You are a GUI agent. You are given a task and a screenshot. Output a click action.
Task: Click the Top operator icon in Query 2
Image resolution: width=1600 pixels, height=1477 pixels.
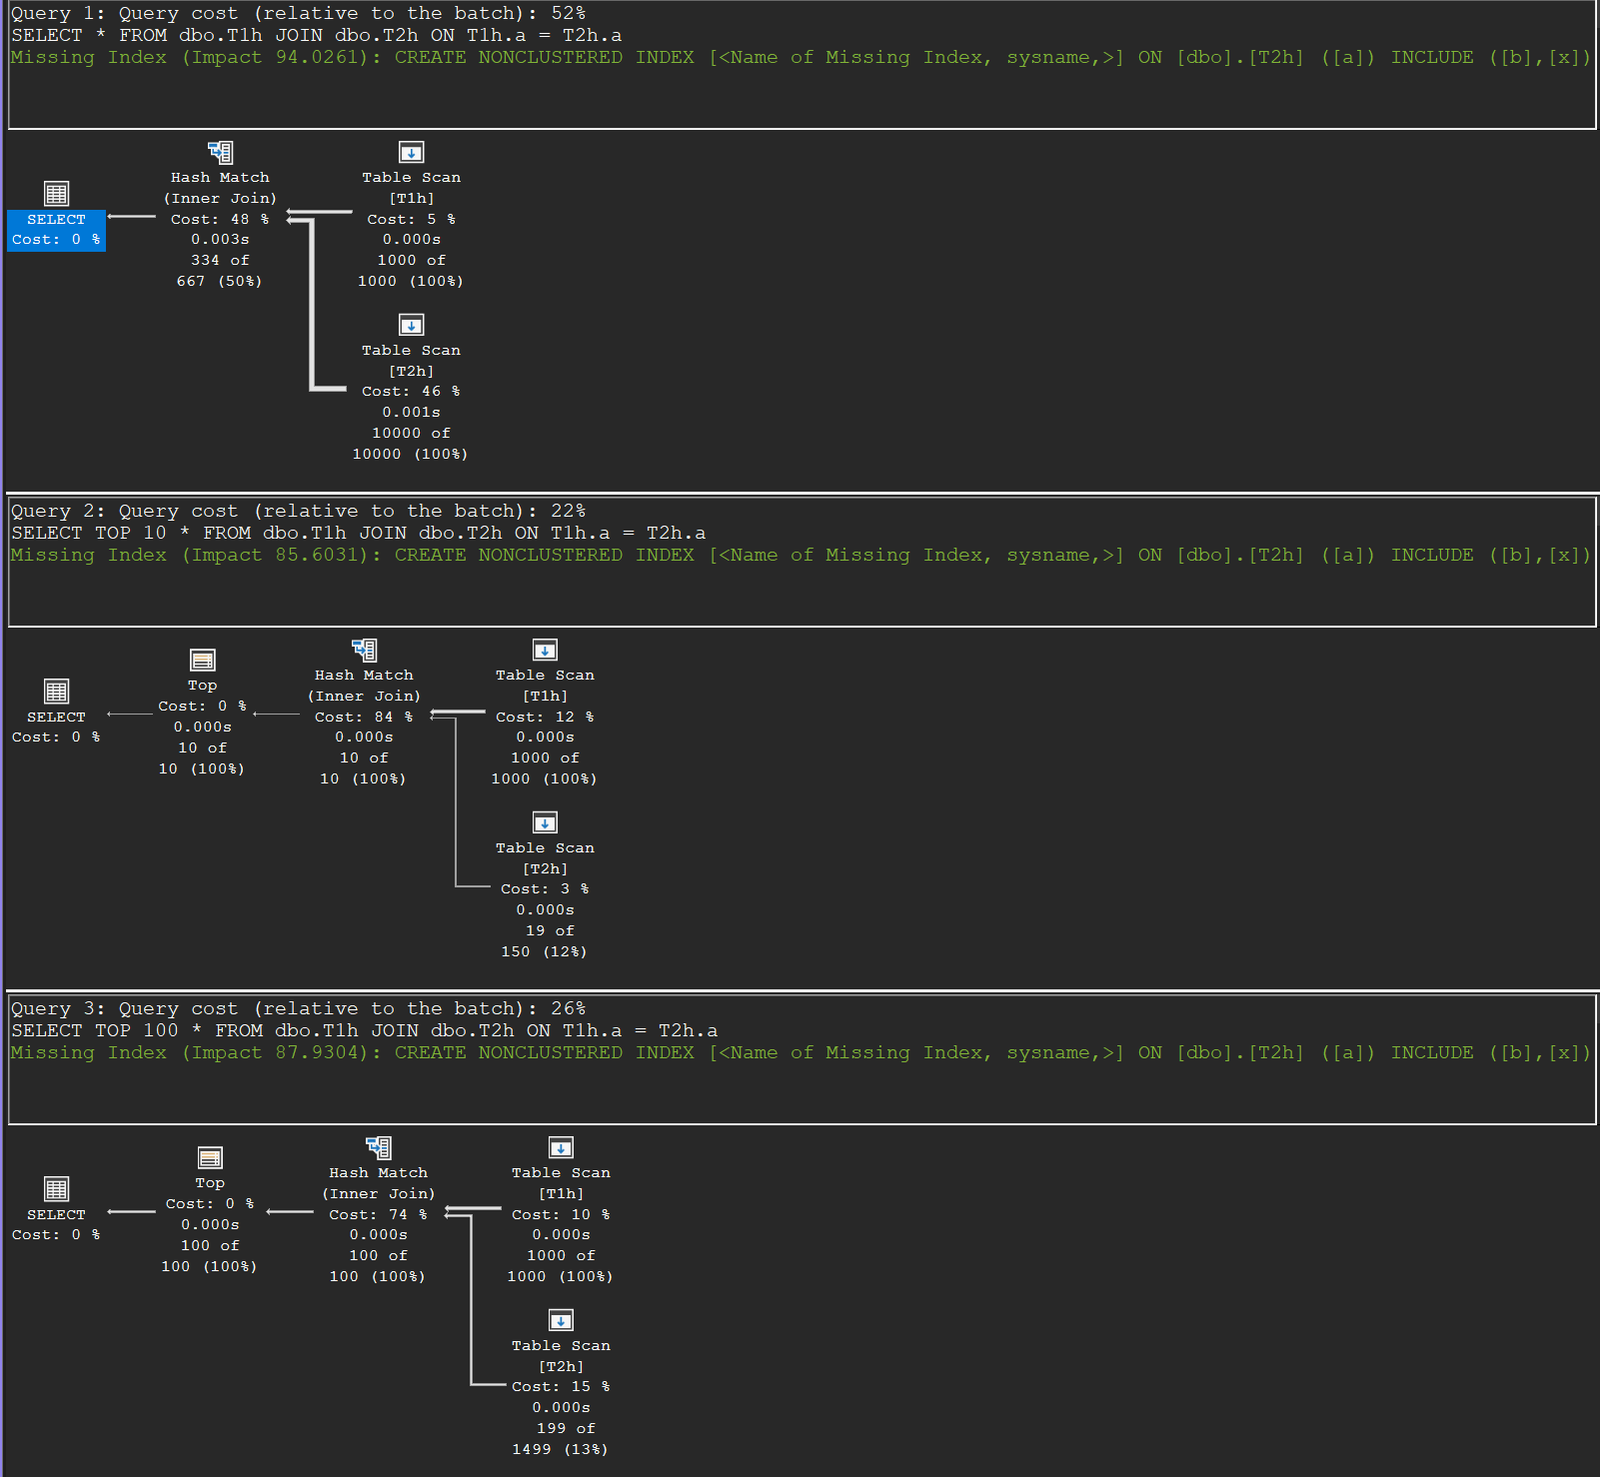[x=202, y=660]
